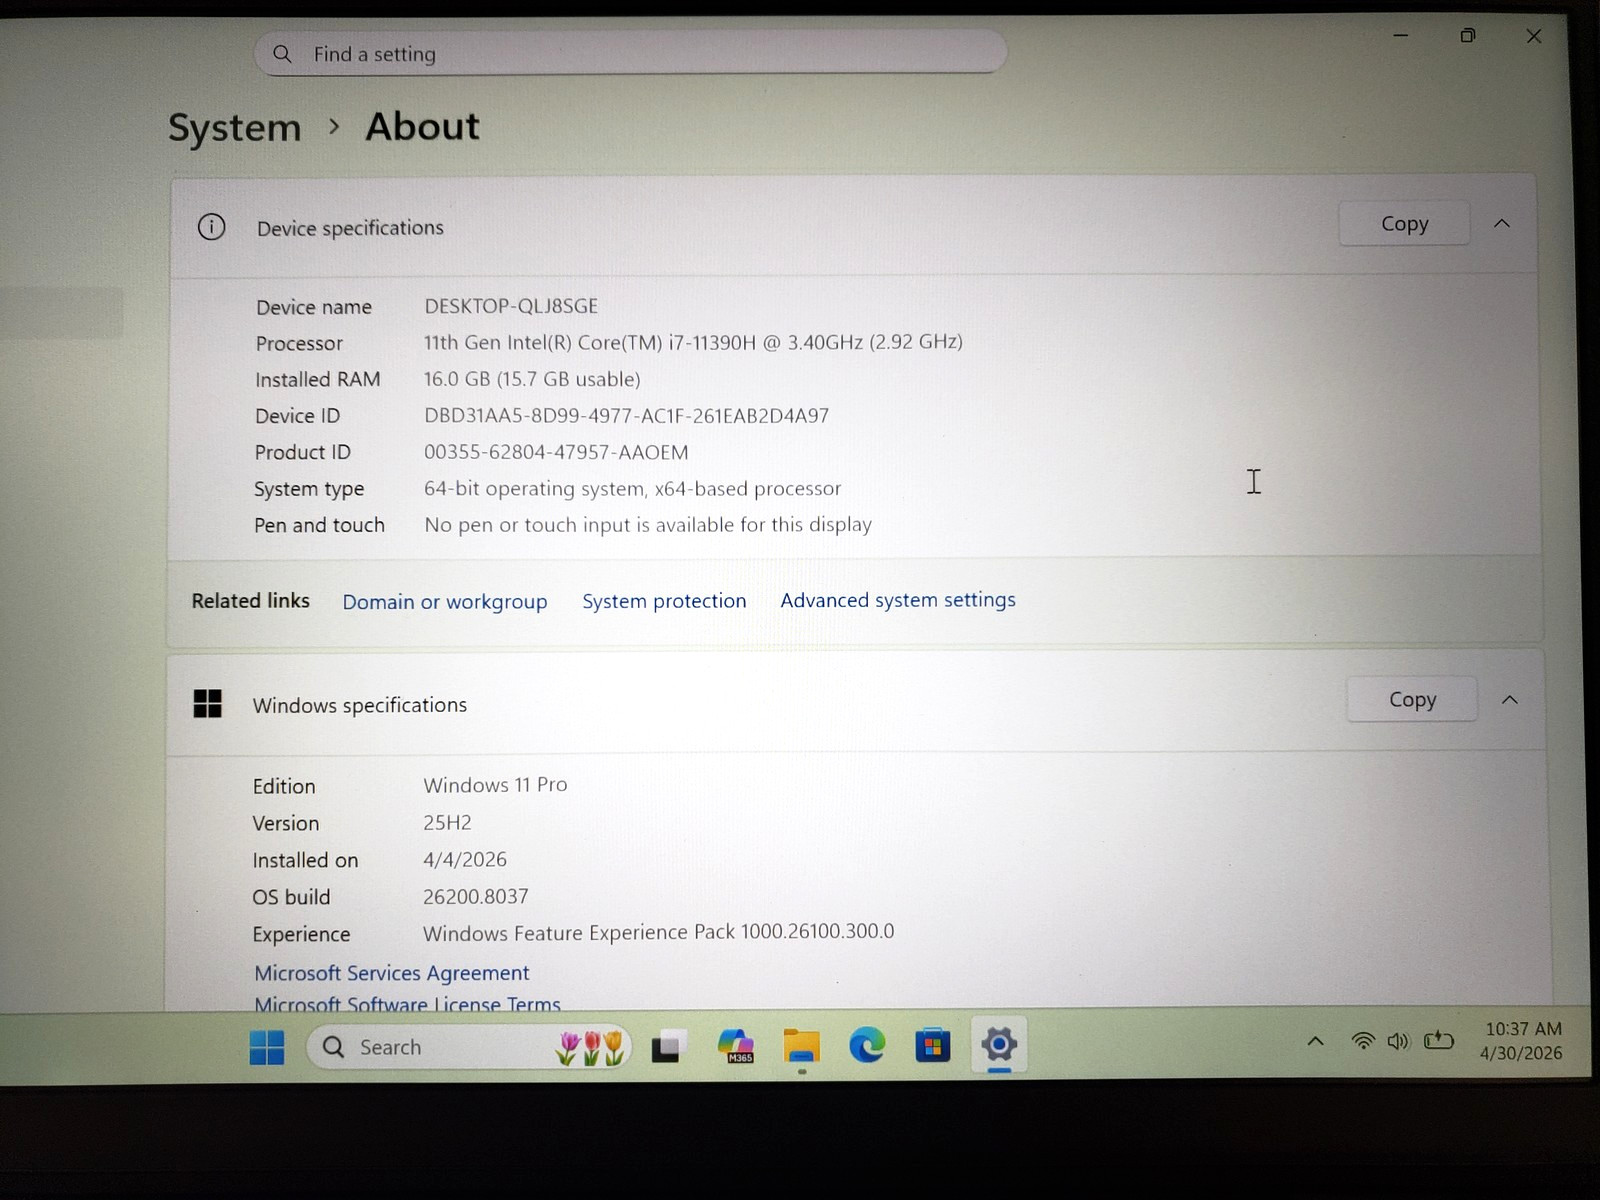Select the 16.0 GB installed RAM value
Viewport: 1600px width, 1200px height.
(532, 379)
